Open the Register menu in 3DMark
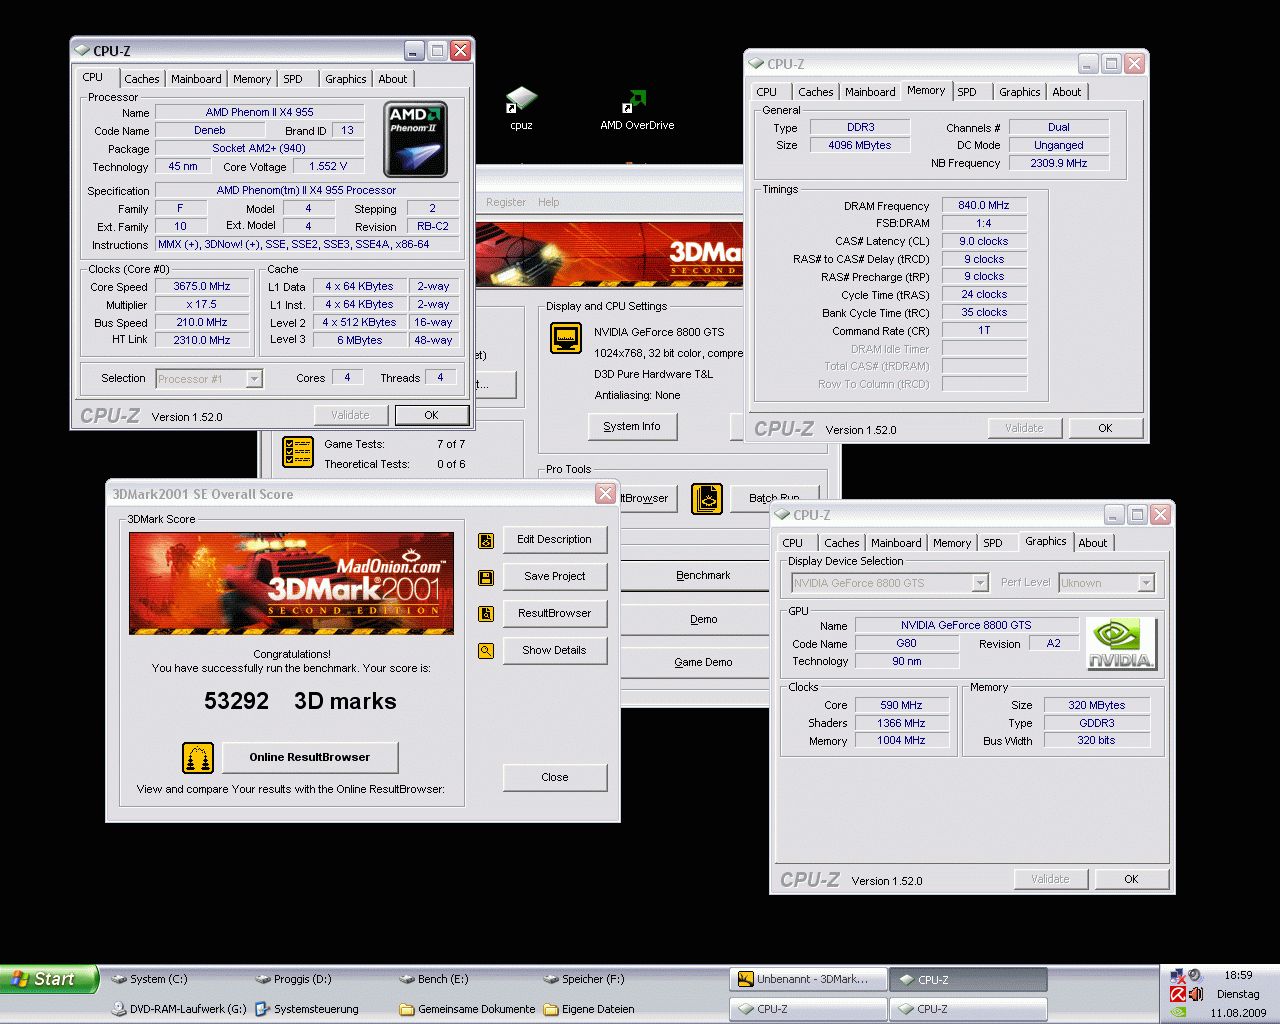Image resolution: width=1280 pixels, height=1024 pixels. (x=505, y=202)
